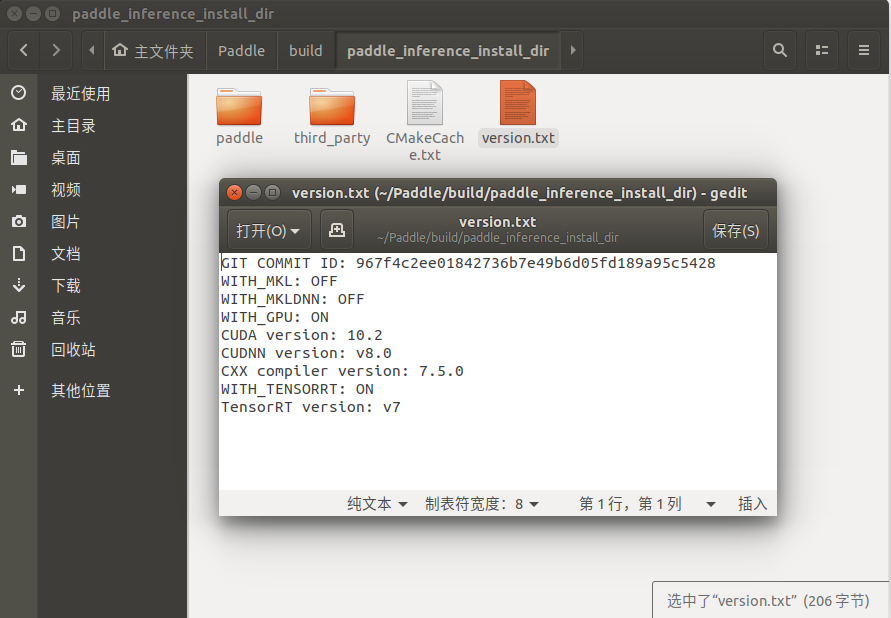Image resolution: width=891 pixels, height=618 pixels.
Task: Click the WITH_MKLDNN: OFF line
Action: (x=293, y=299)
